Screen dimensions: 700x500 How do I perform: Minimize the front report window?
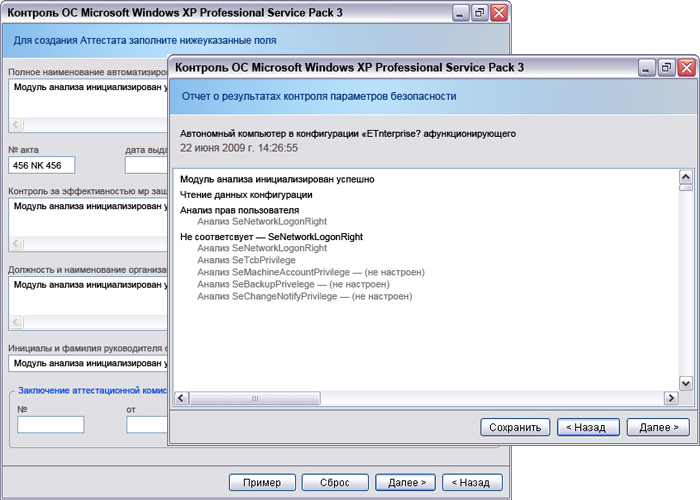coord(646,68)
